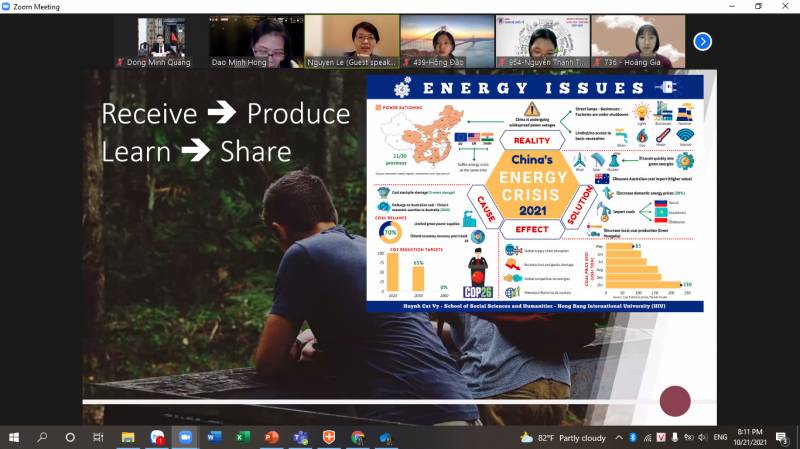Show next participants with the blue arrow
Image resolution: width=800 pixels, height=449 pixels.
[702, 41]
